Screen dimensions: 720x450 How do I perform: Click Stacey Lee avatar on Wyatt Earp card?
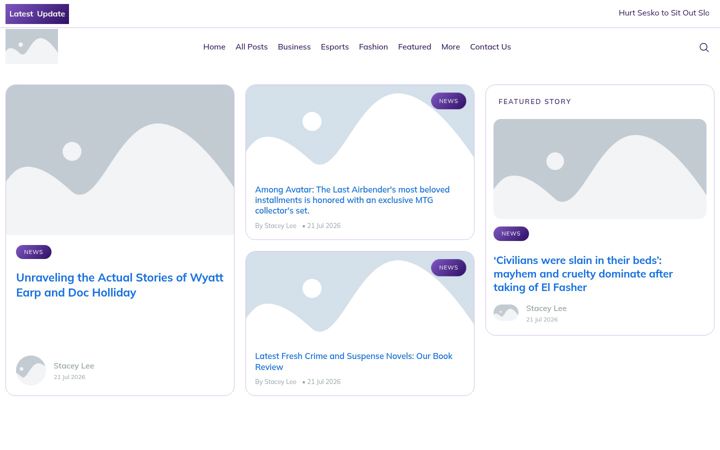click(31, 370)
